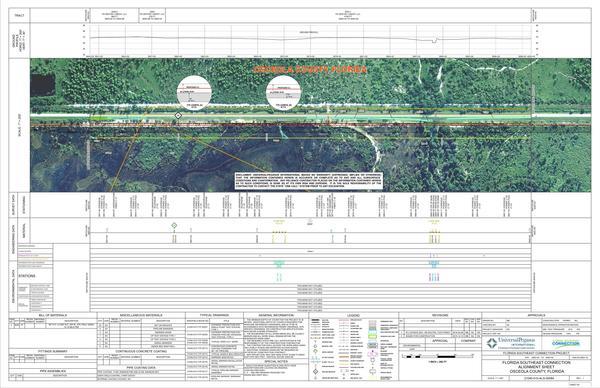Click the Approvals block heading
This screenshot has height=388, width=600.
coord(536,315)
